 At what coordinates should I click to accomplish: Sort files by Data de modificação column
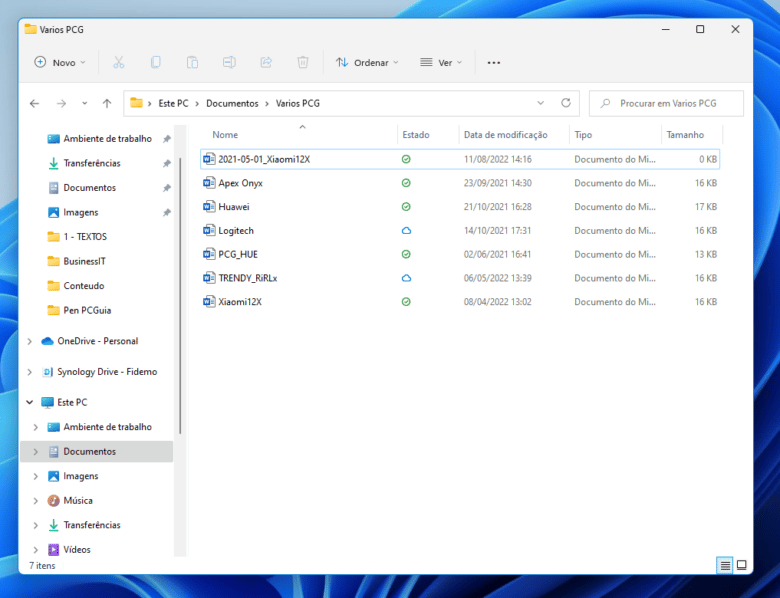[506, 135]
